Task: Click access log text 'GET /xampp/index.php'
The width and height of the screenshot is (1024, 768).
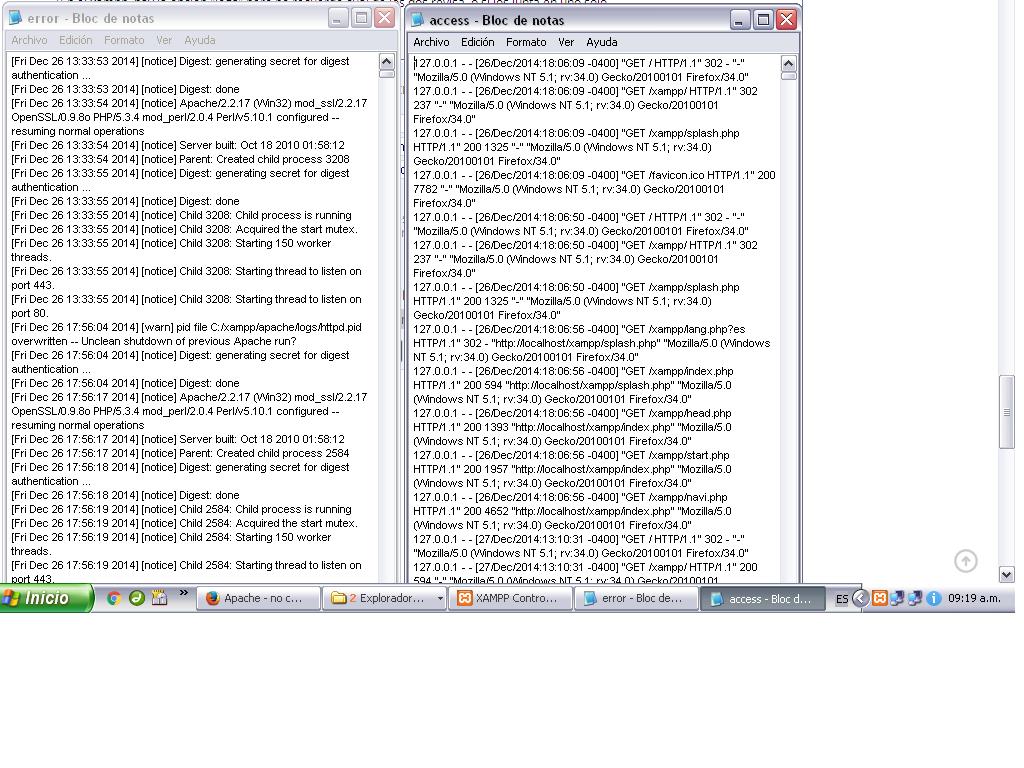Action: click(x=679, y=371)
